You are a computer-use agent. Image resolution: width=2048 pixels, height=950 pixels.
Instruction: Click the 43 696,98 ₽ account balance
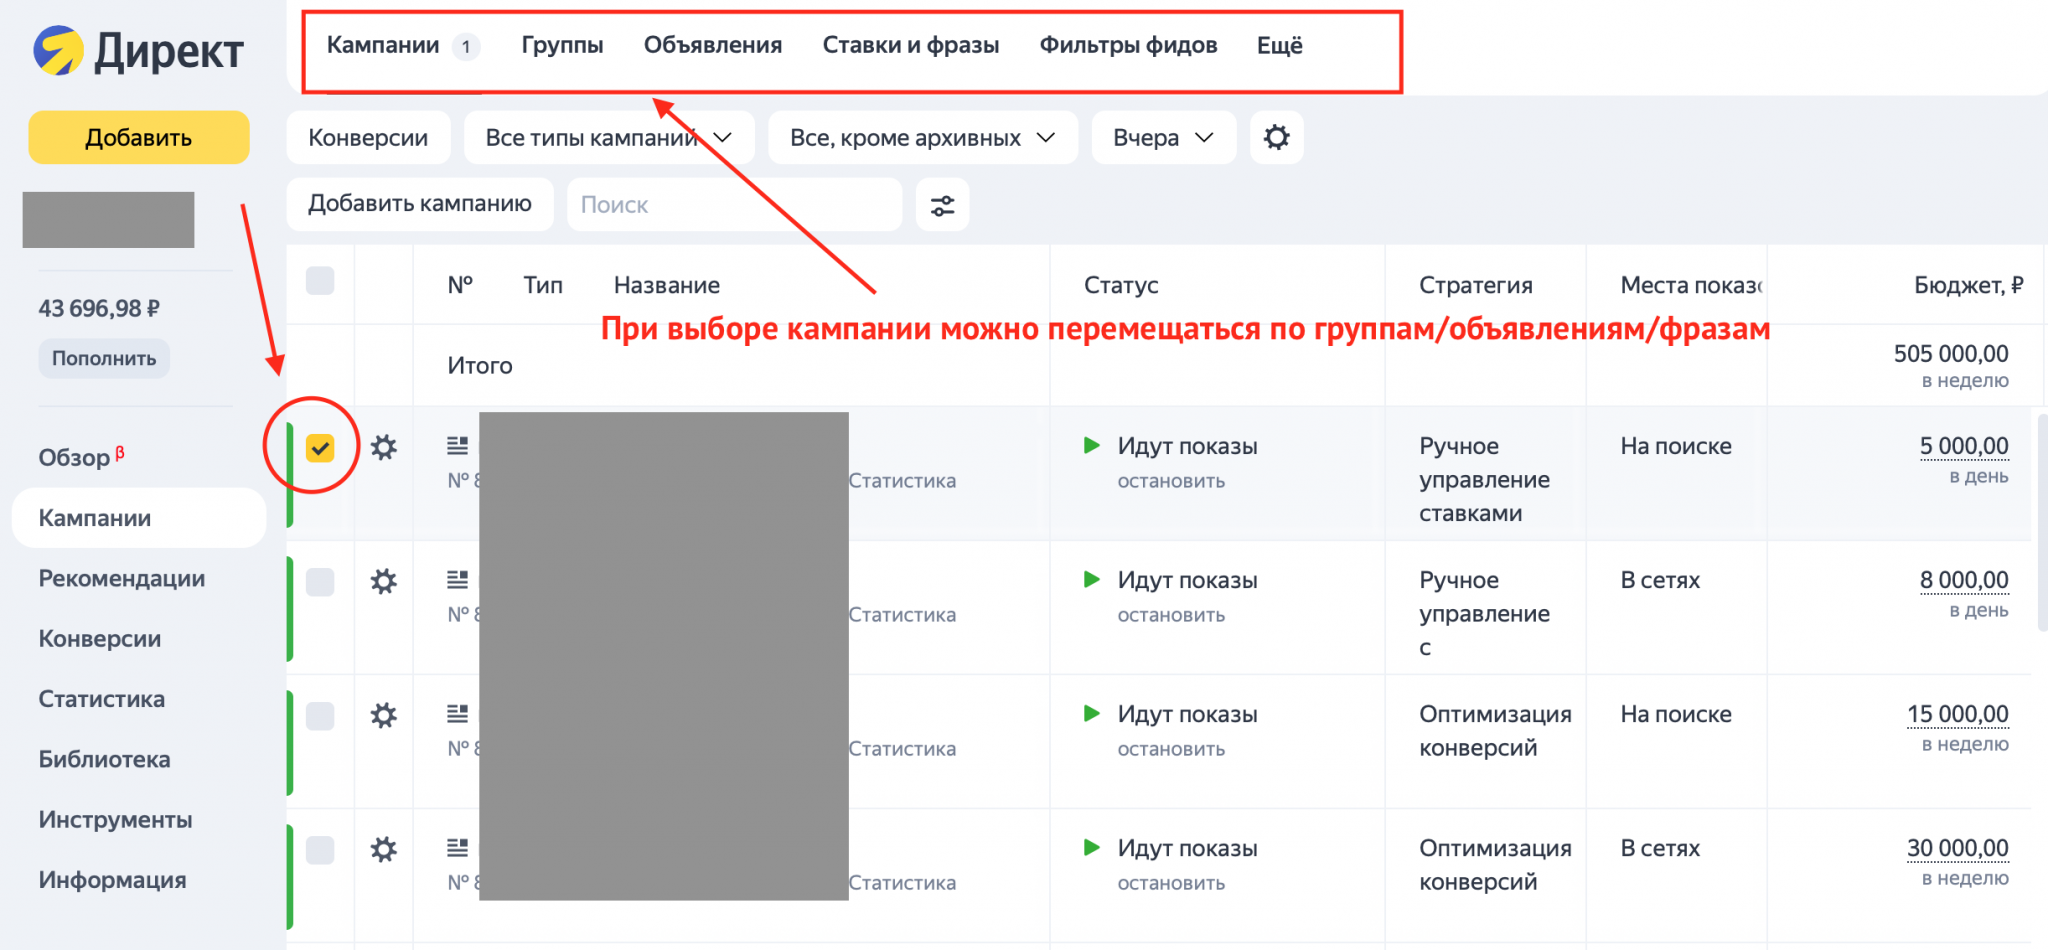click(99, 308)
